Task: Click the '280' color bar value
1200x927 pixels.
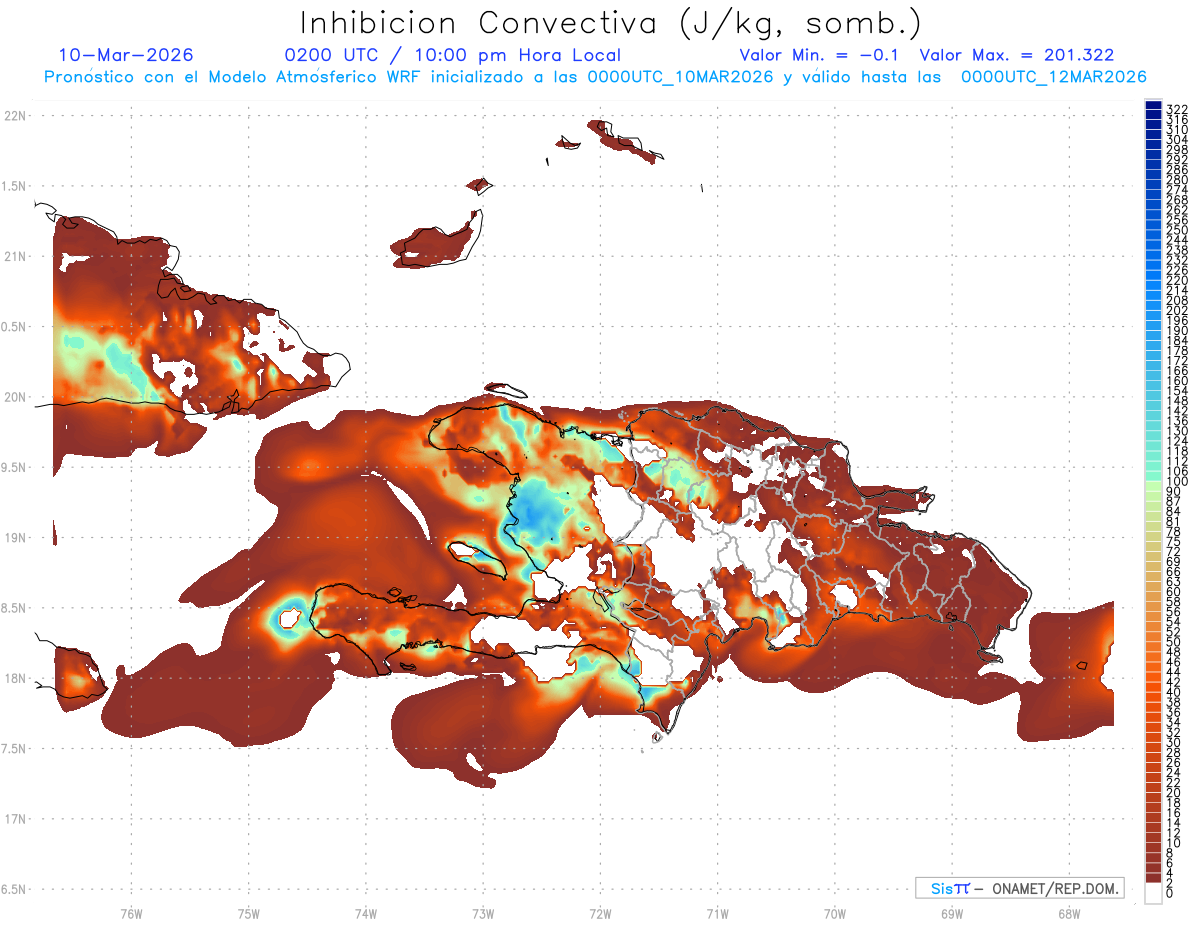Action: pos(1176,180)
